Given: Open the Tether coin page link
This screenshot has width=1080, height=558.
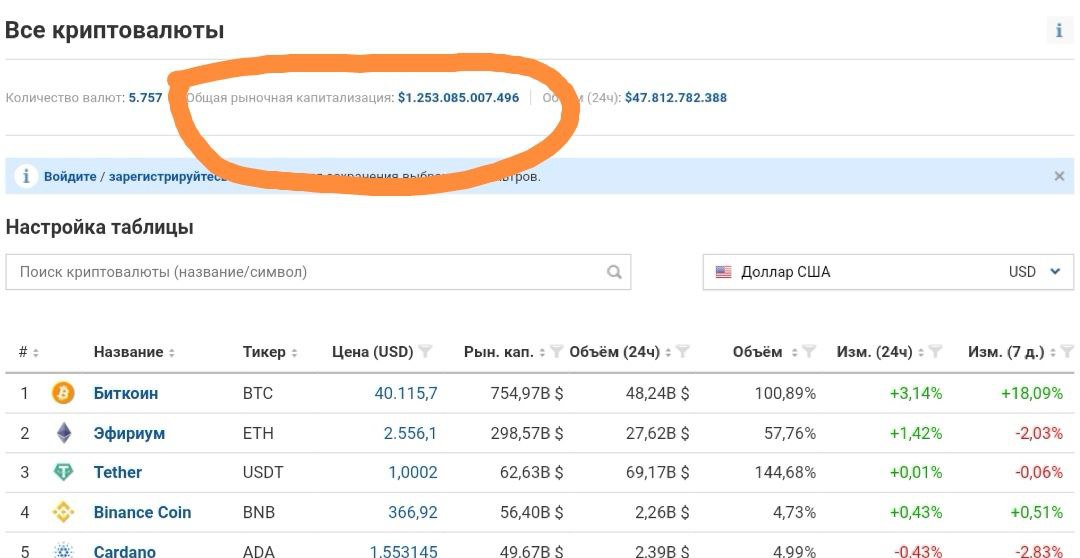Looking at the screenshot, I should [118, 473].
